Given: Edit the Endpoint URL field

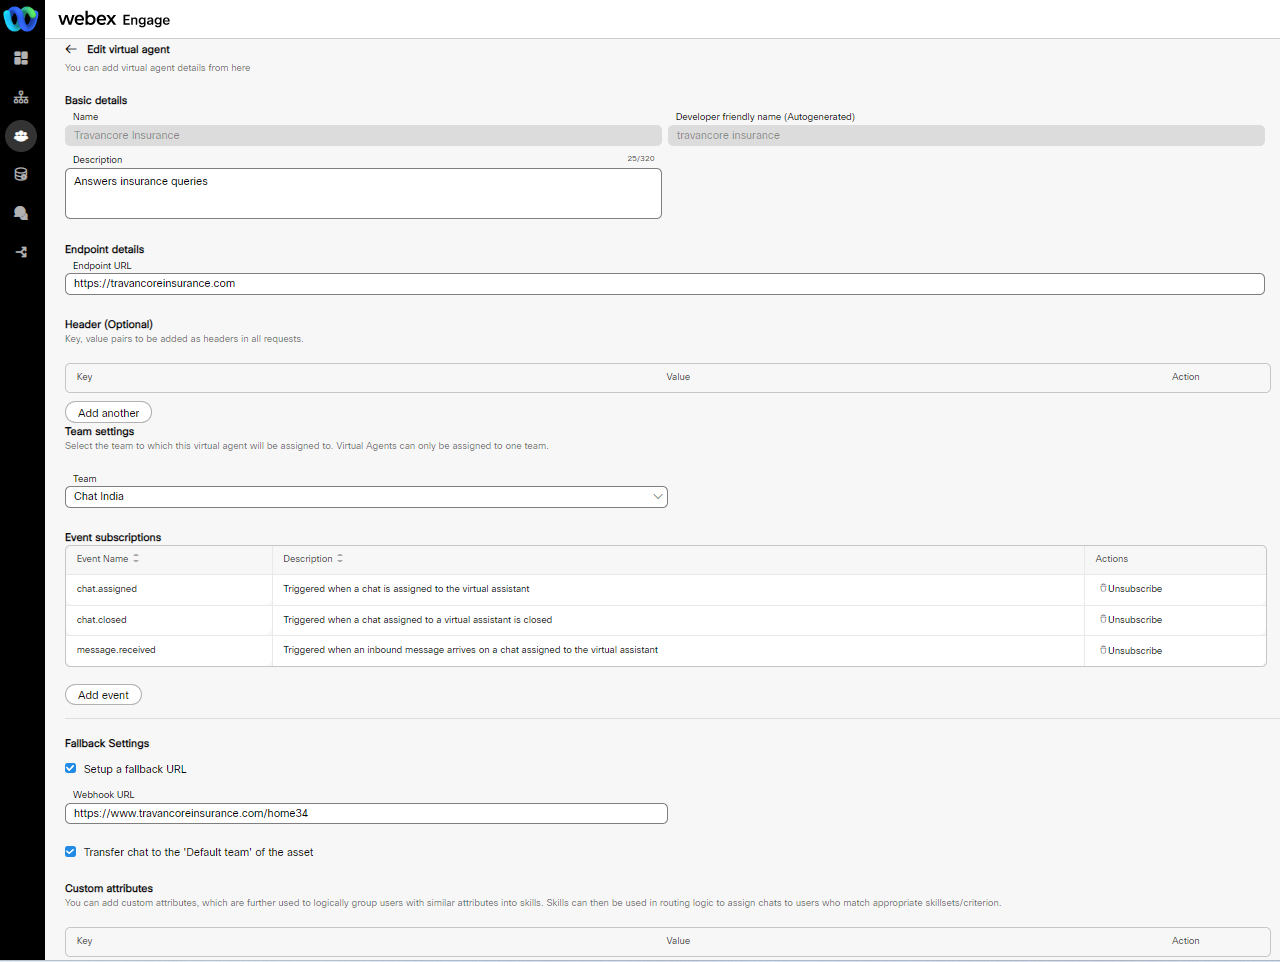Looking at the screenshot, I should 665,284.
